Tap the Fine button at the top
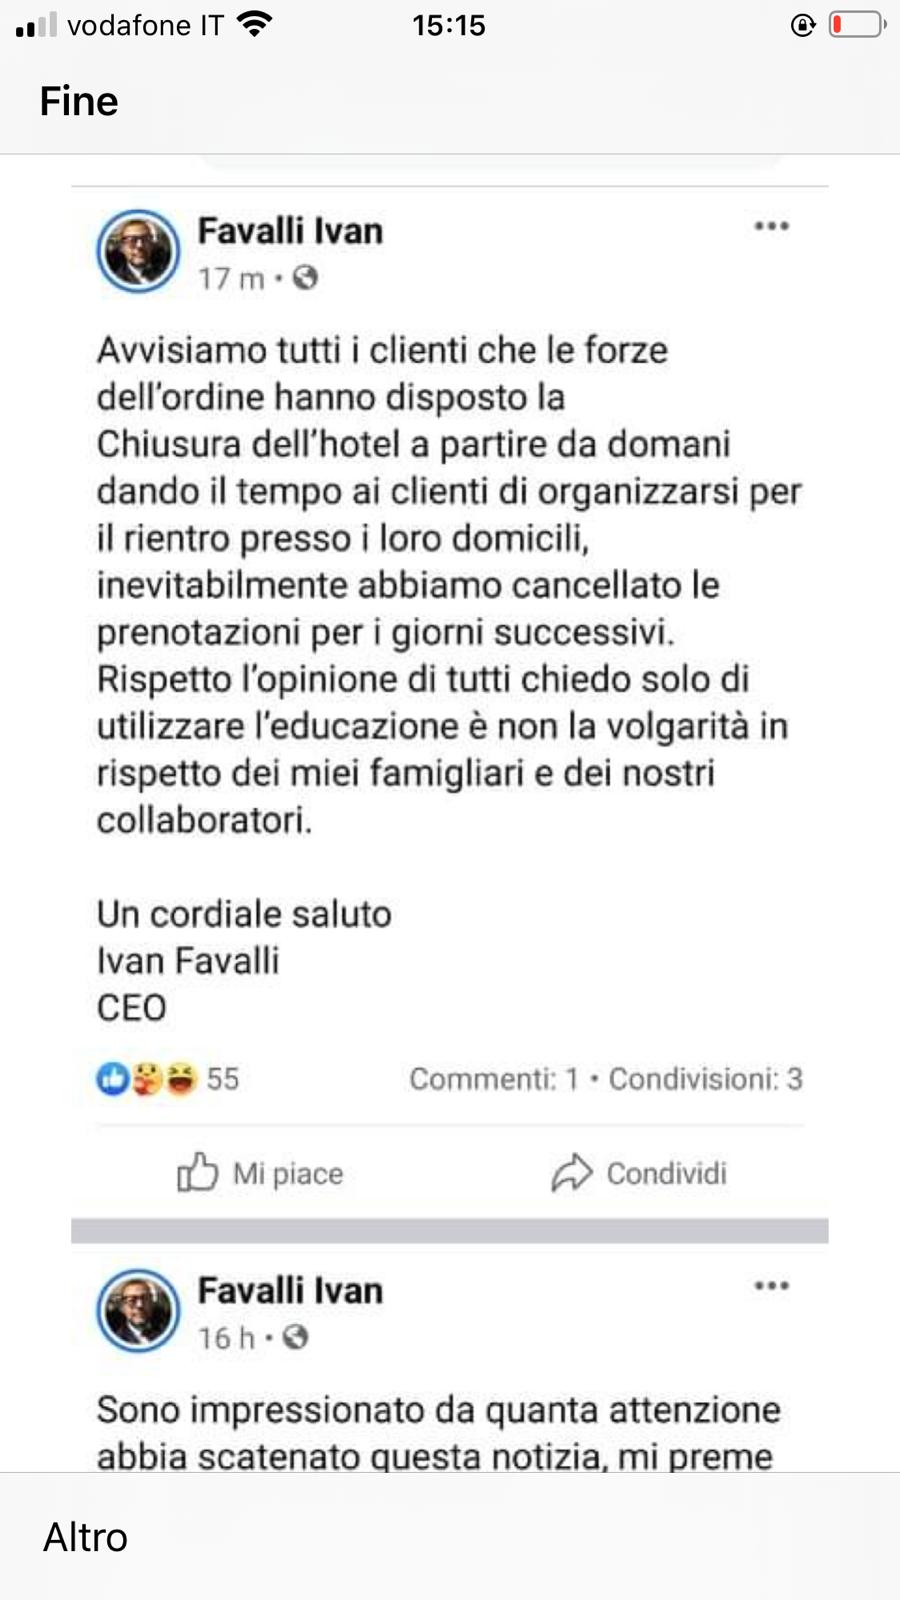The image size is (900, 1600). point(79,102)
